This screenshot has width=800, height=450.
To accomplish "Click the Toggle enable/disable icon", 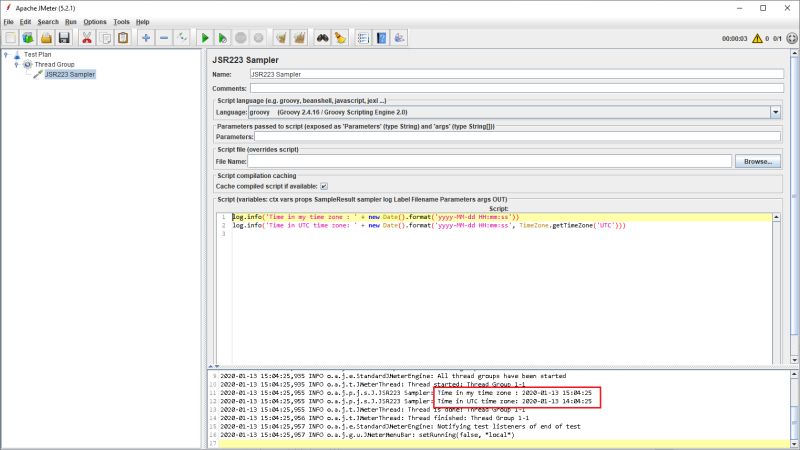I will coord(182,38).
